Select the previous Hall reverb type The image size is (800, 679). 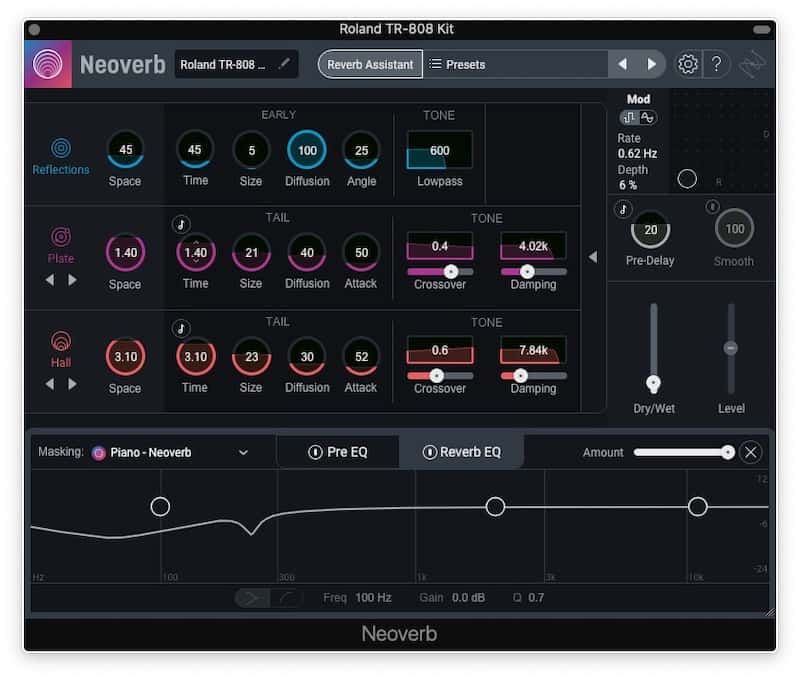click(x=49, y=384)
